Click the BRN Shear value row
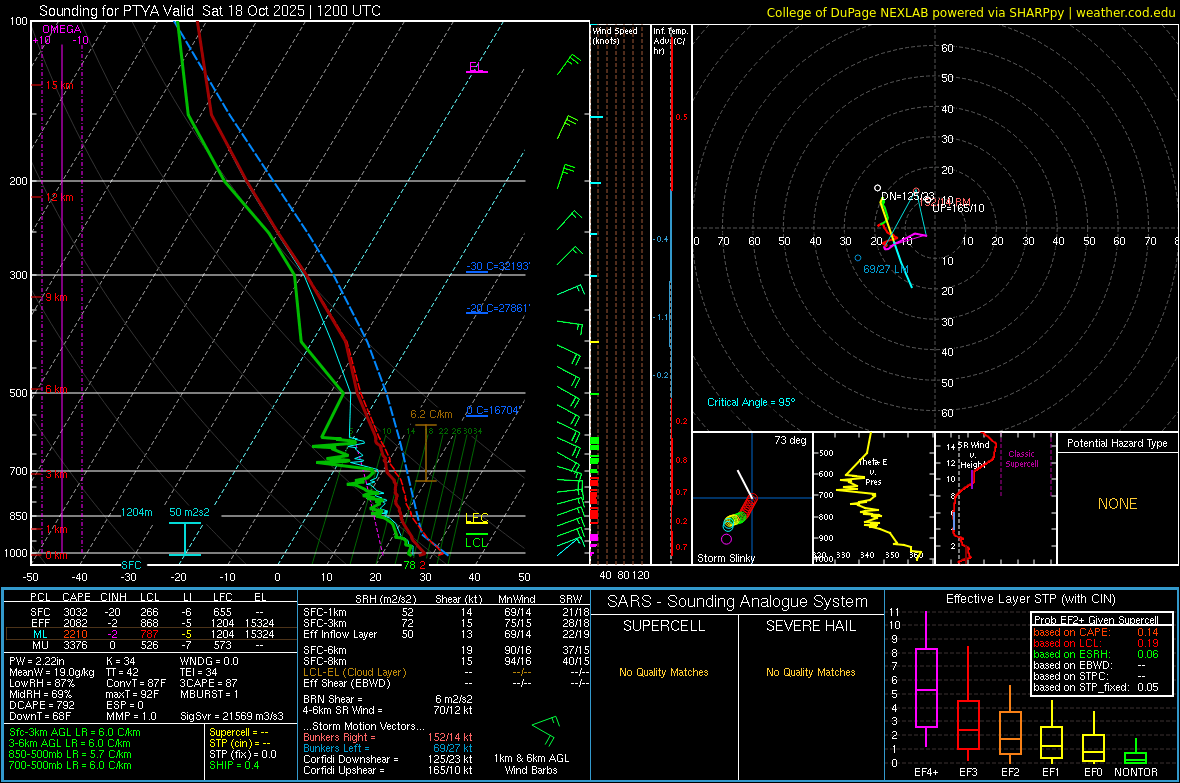The height and width of the screenshot is (783, 1180). [x=388, y=699]
